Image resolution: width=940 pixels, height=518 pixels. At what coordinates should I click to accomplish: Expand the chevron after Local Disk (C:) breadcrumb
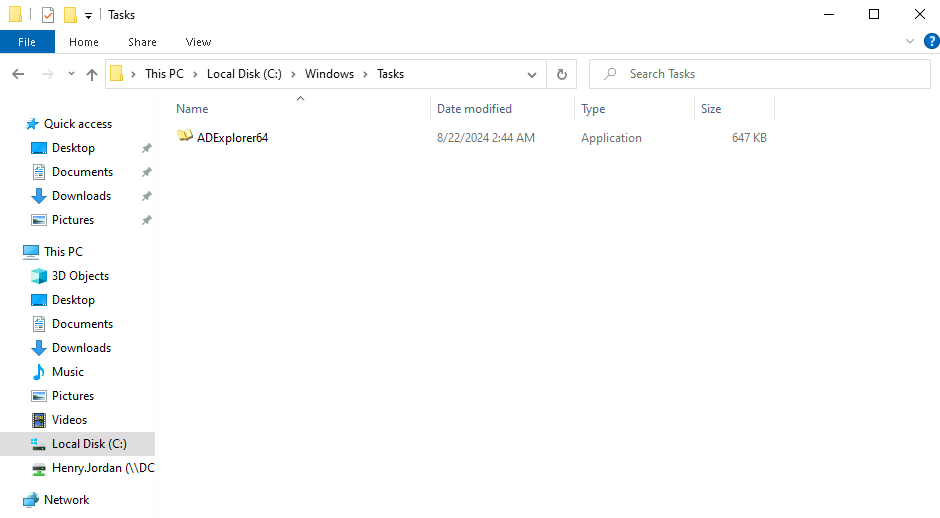coord(293,74)
